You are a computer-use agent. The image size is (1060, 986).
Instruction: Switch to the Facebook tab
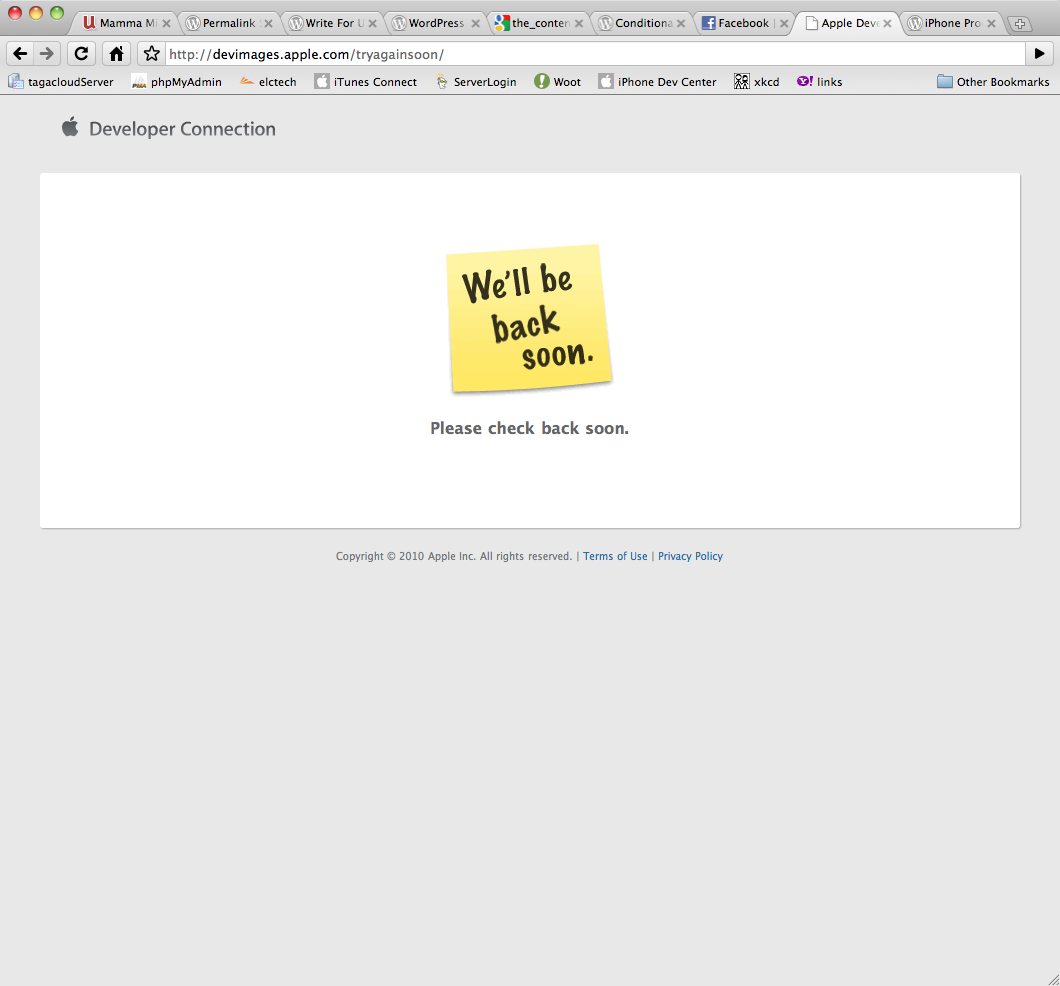coord(735,23)
